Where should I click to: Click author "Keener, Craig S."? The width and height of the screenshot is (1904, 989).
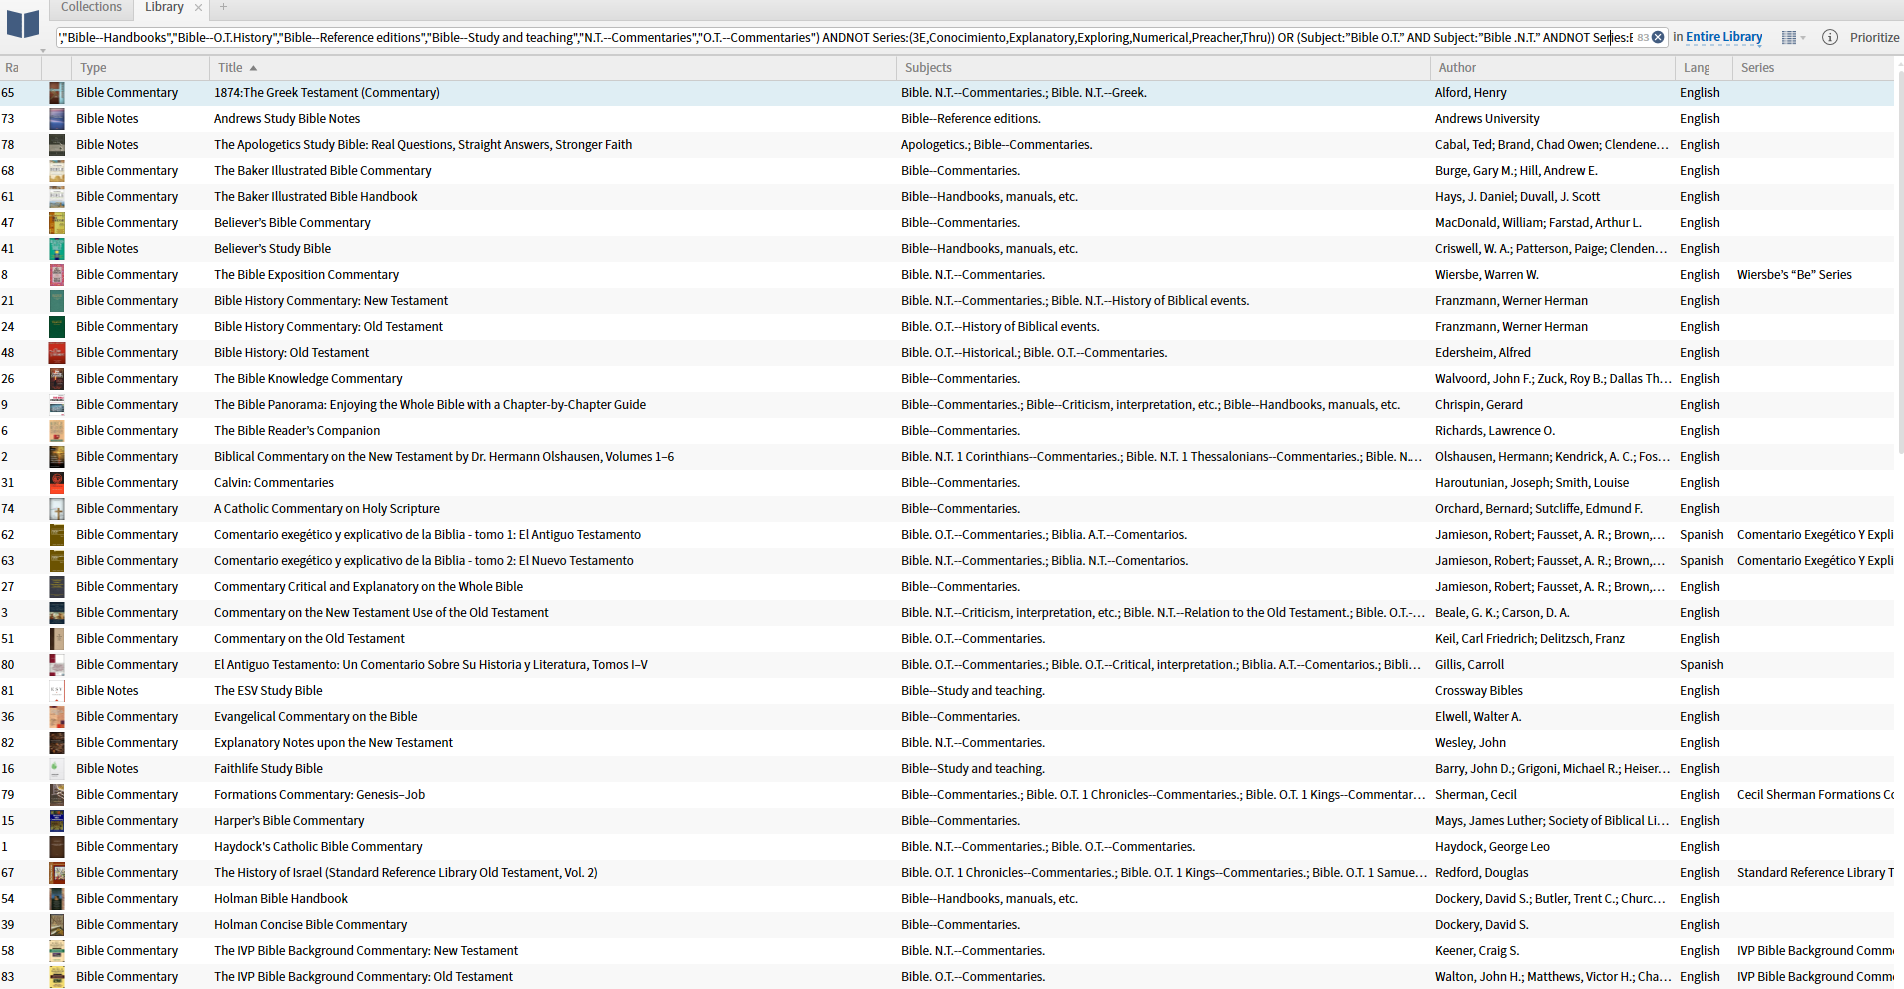[1477, 951]
